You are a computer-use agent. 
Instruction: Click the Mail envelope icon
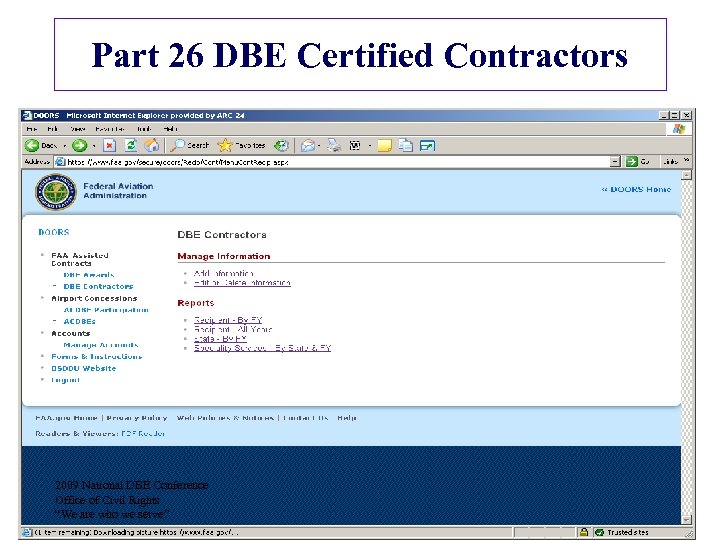click(308, 146)
